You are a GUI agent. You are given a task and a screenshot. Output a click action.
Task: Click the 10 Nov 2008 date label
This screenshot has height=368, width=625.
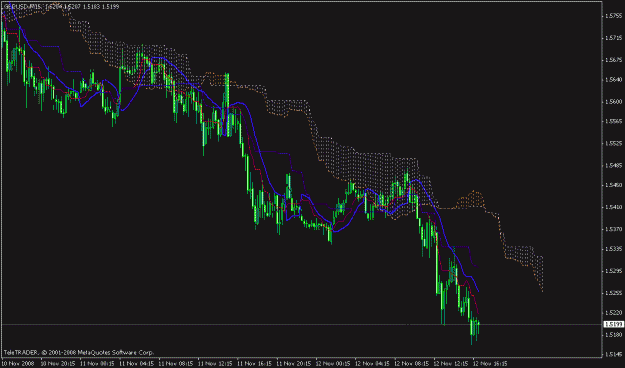[18, 364]
